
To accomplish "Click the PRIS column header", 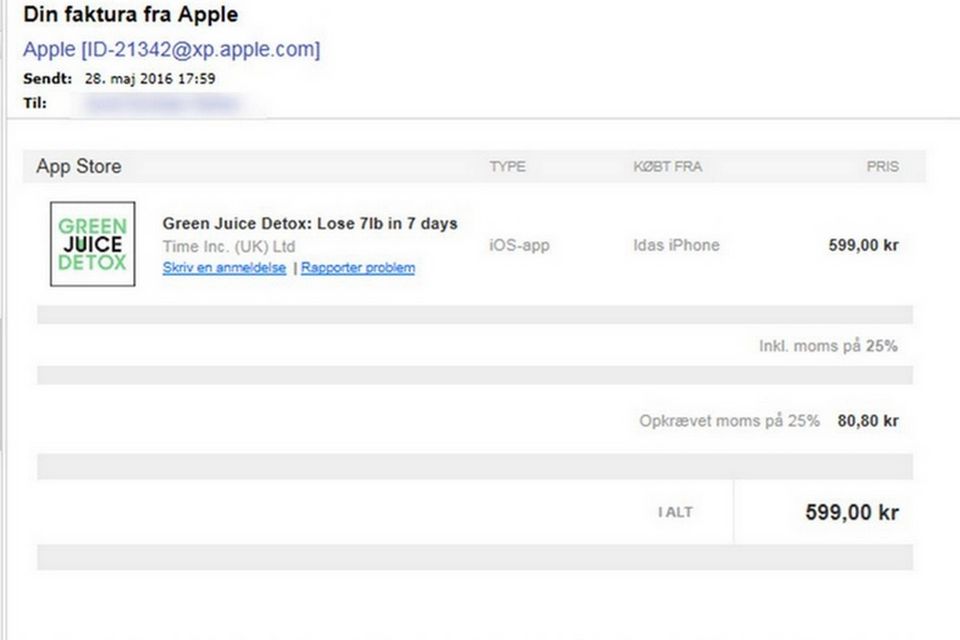I will coord(882,167).
